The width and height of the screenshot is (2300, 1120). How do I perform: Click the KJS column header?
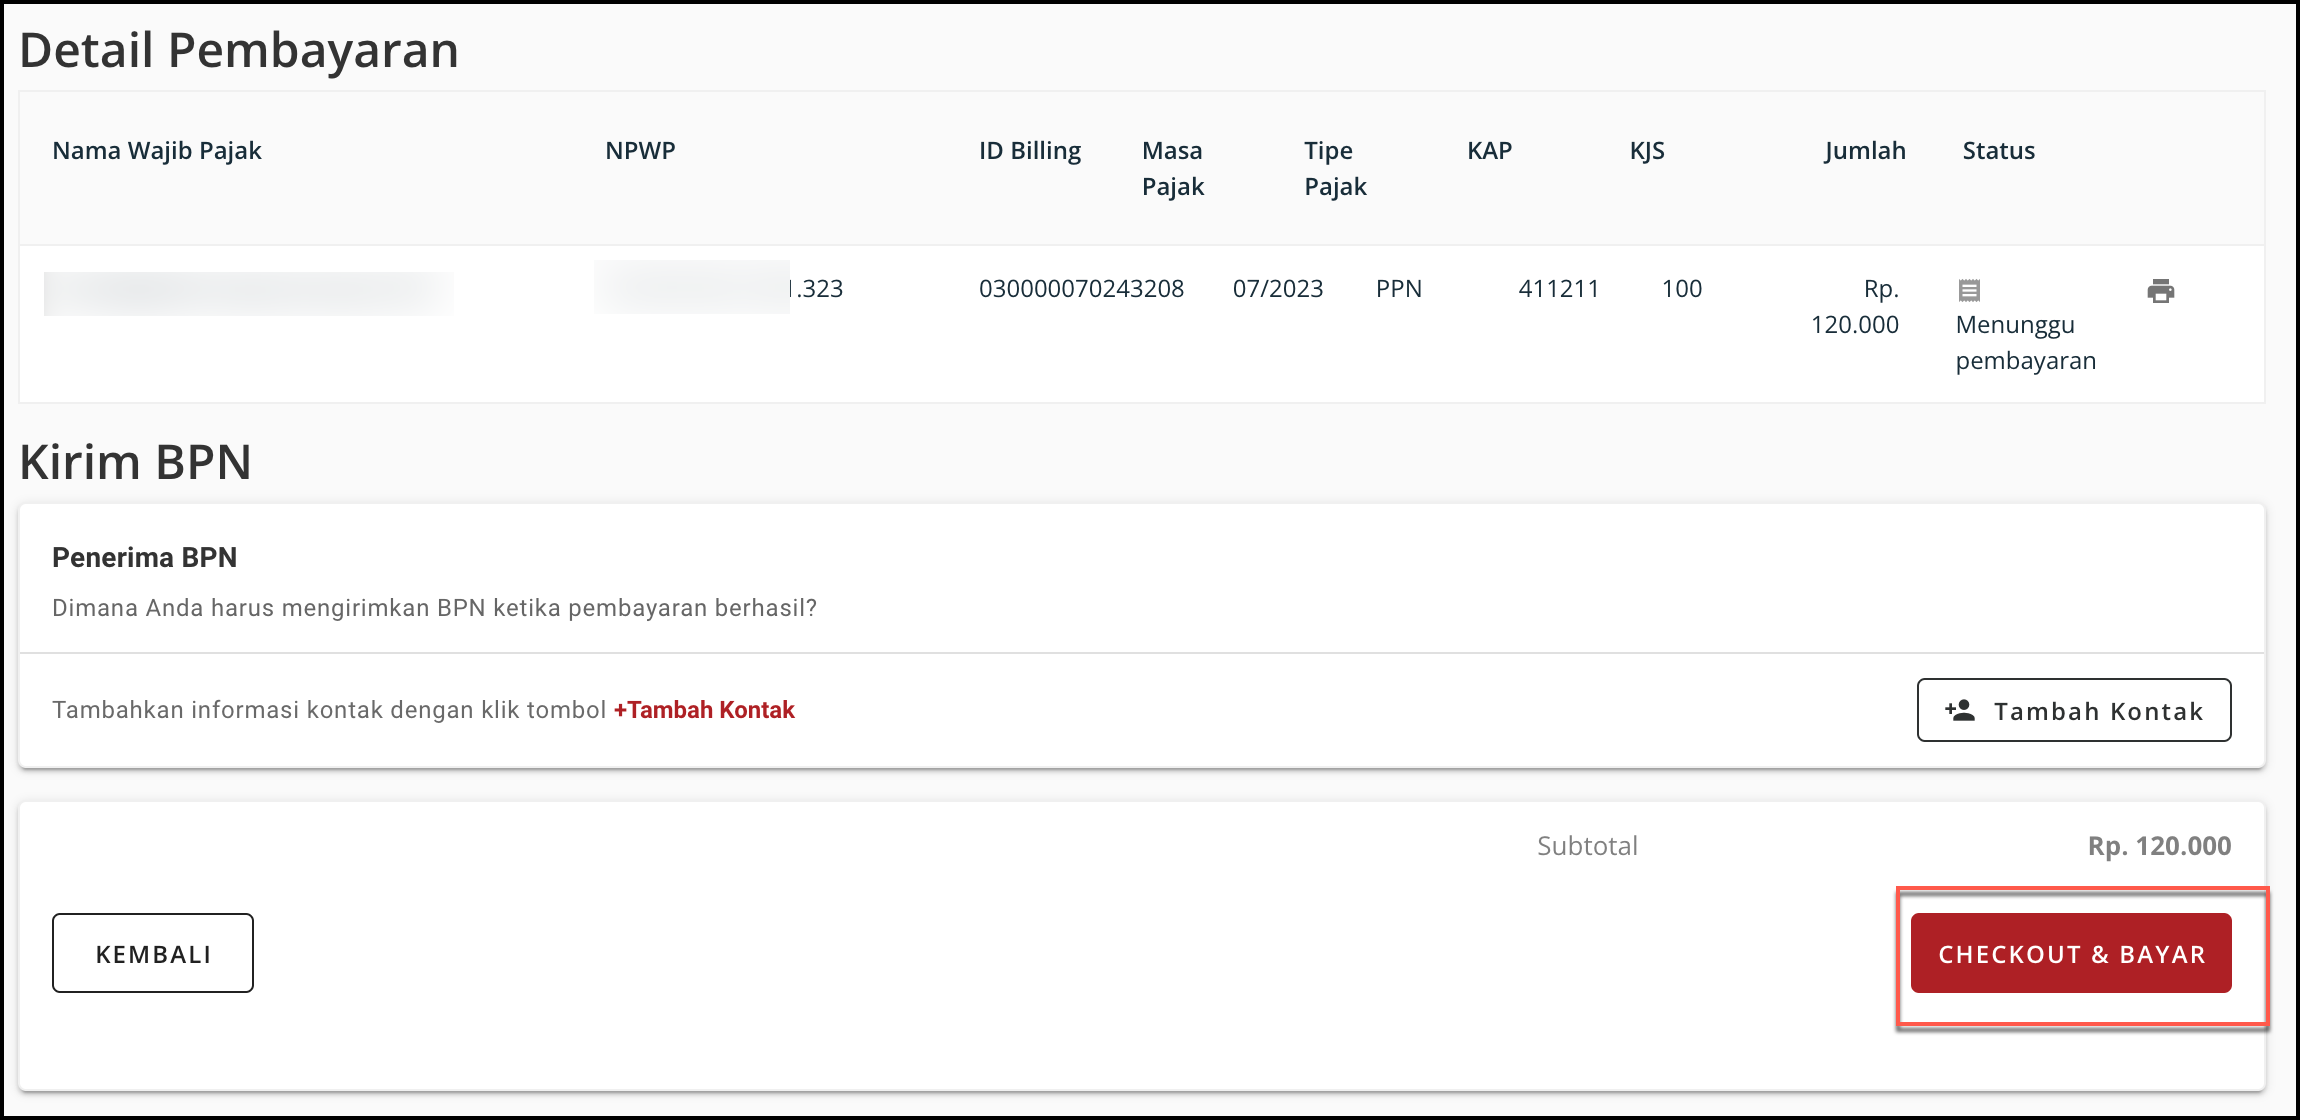[x=1647, y=151]
